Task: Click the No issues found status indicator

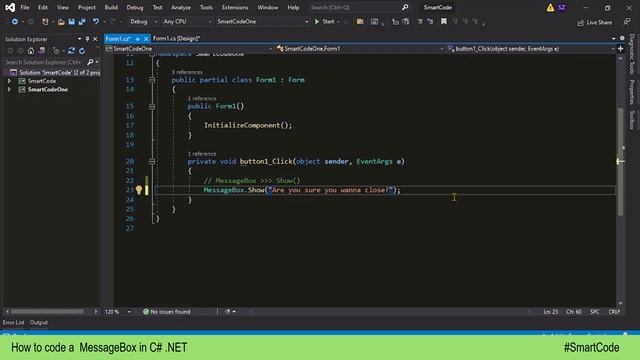Action: click(x=167, y=312)
